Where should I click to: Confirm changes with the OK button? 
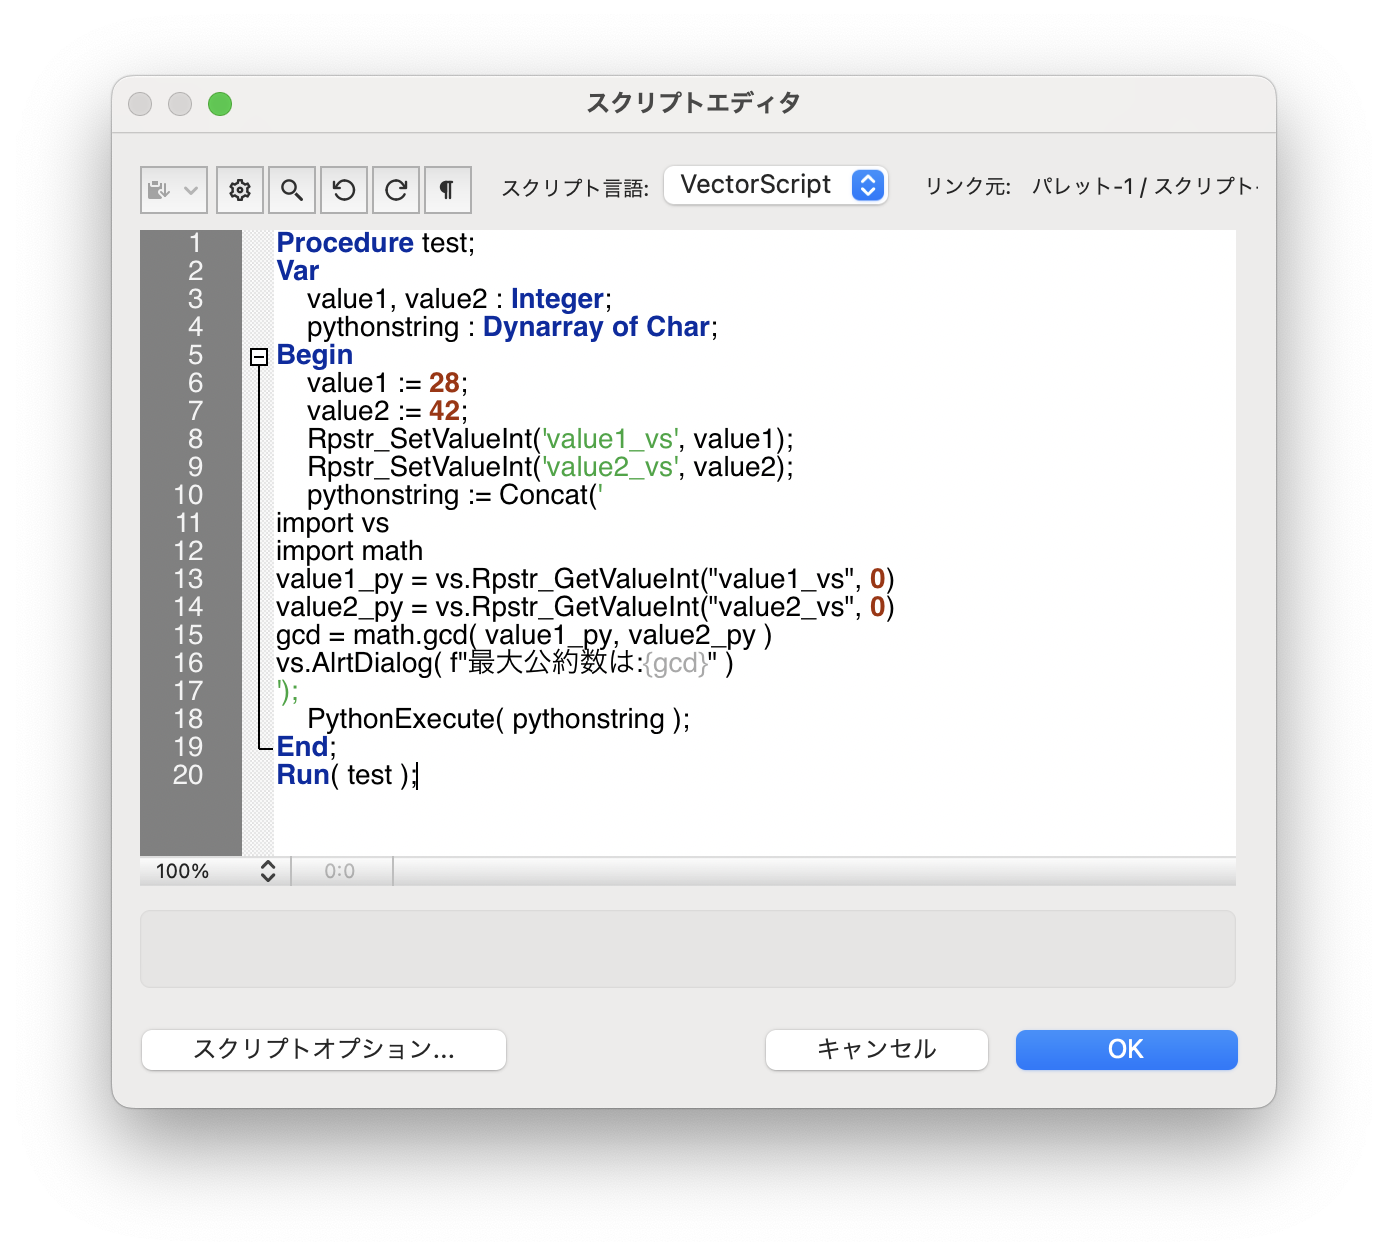pyautogui.click(x=1125, y=1049)
